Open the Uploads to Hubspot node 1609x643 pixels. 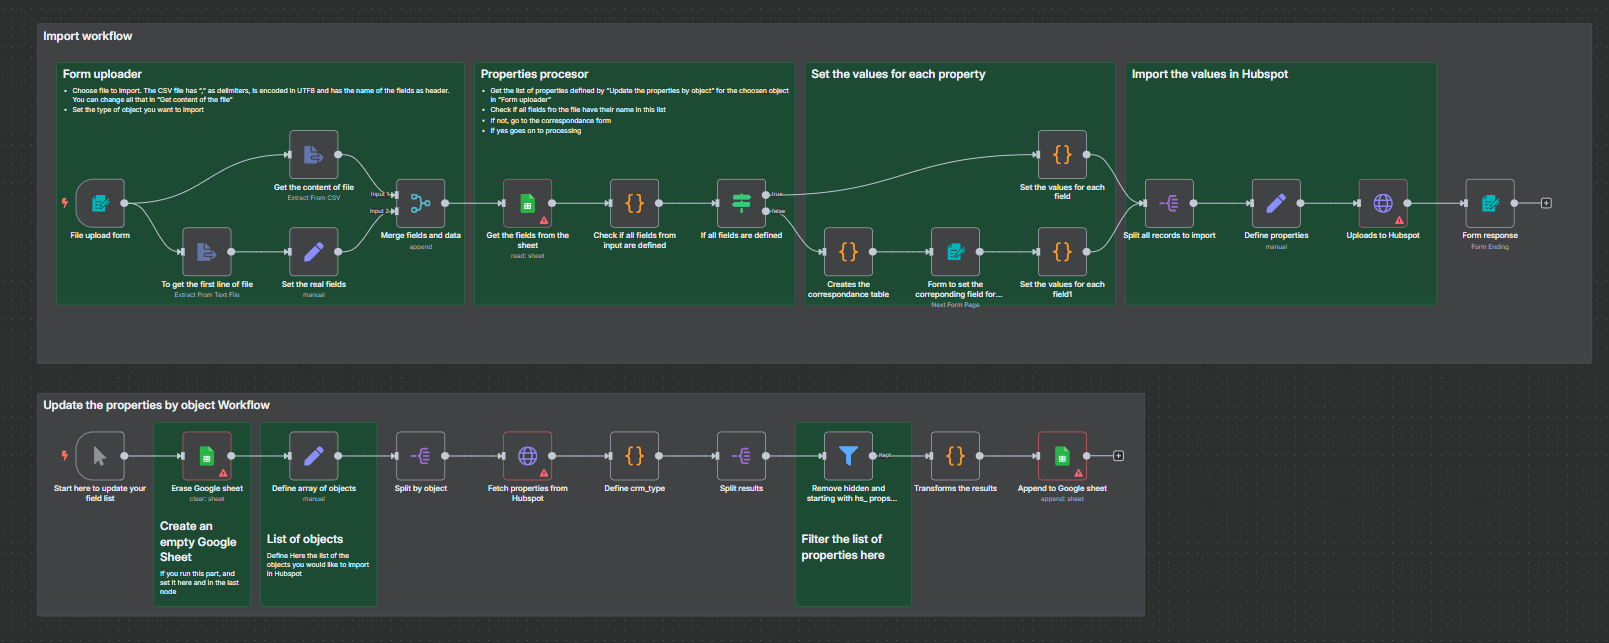click(1383, 203)
